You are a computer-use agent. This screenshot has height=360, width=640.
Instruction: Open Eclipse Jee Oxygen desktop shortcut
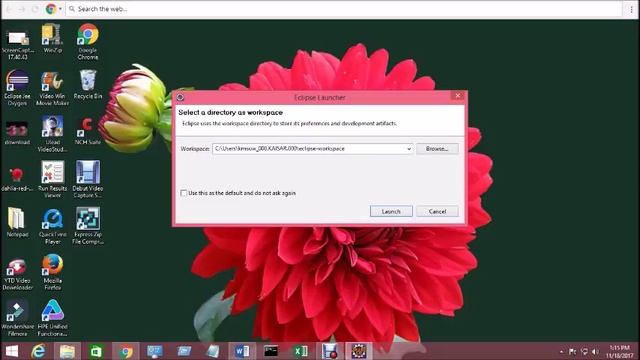tap(17, 88)
